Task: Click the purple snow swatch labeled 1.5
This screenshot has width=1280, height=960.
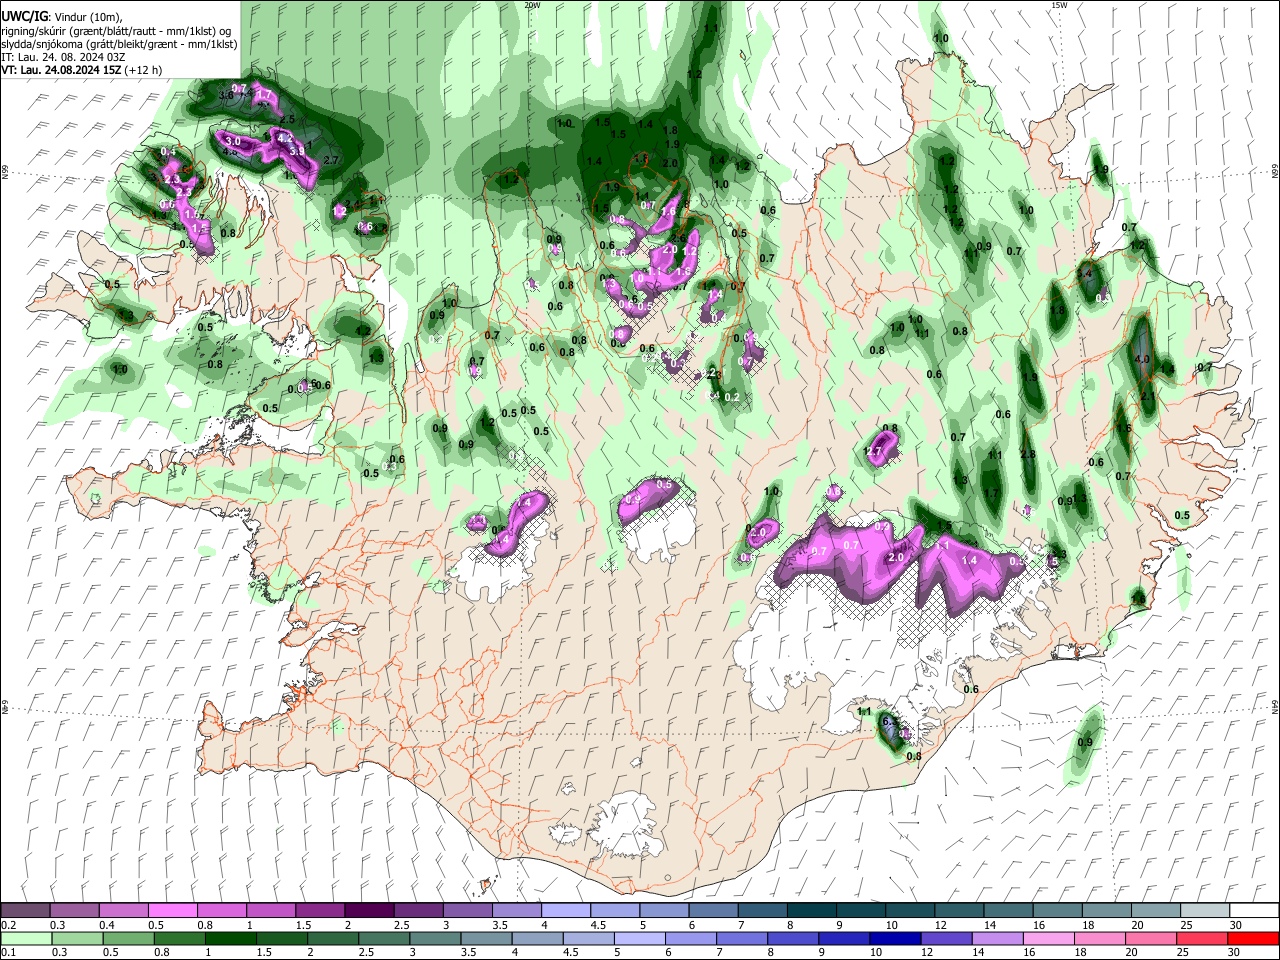Action: pos(319,910)
